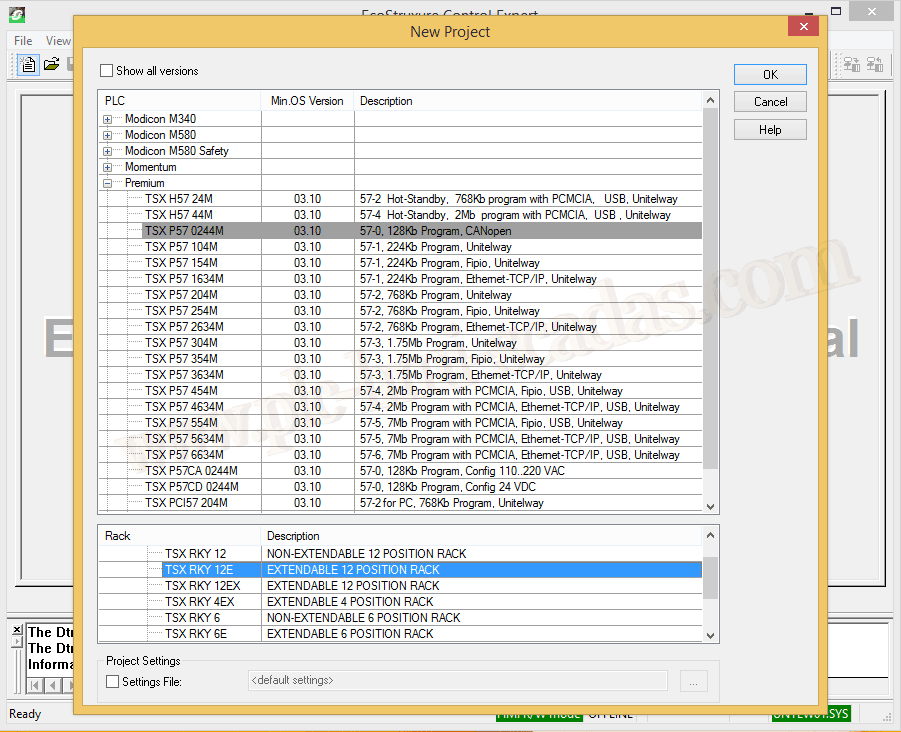
Task: Expand the Modicon M580 Safety node
Action: click(108, 151)
